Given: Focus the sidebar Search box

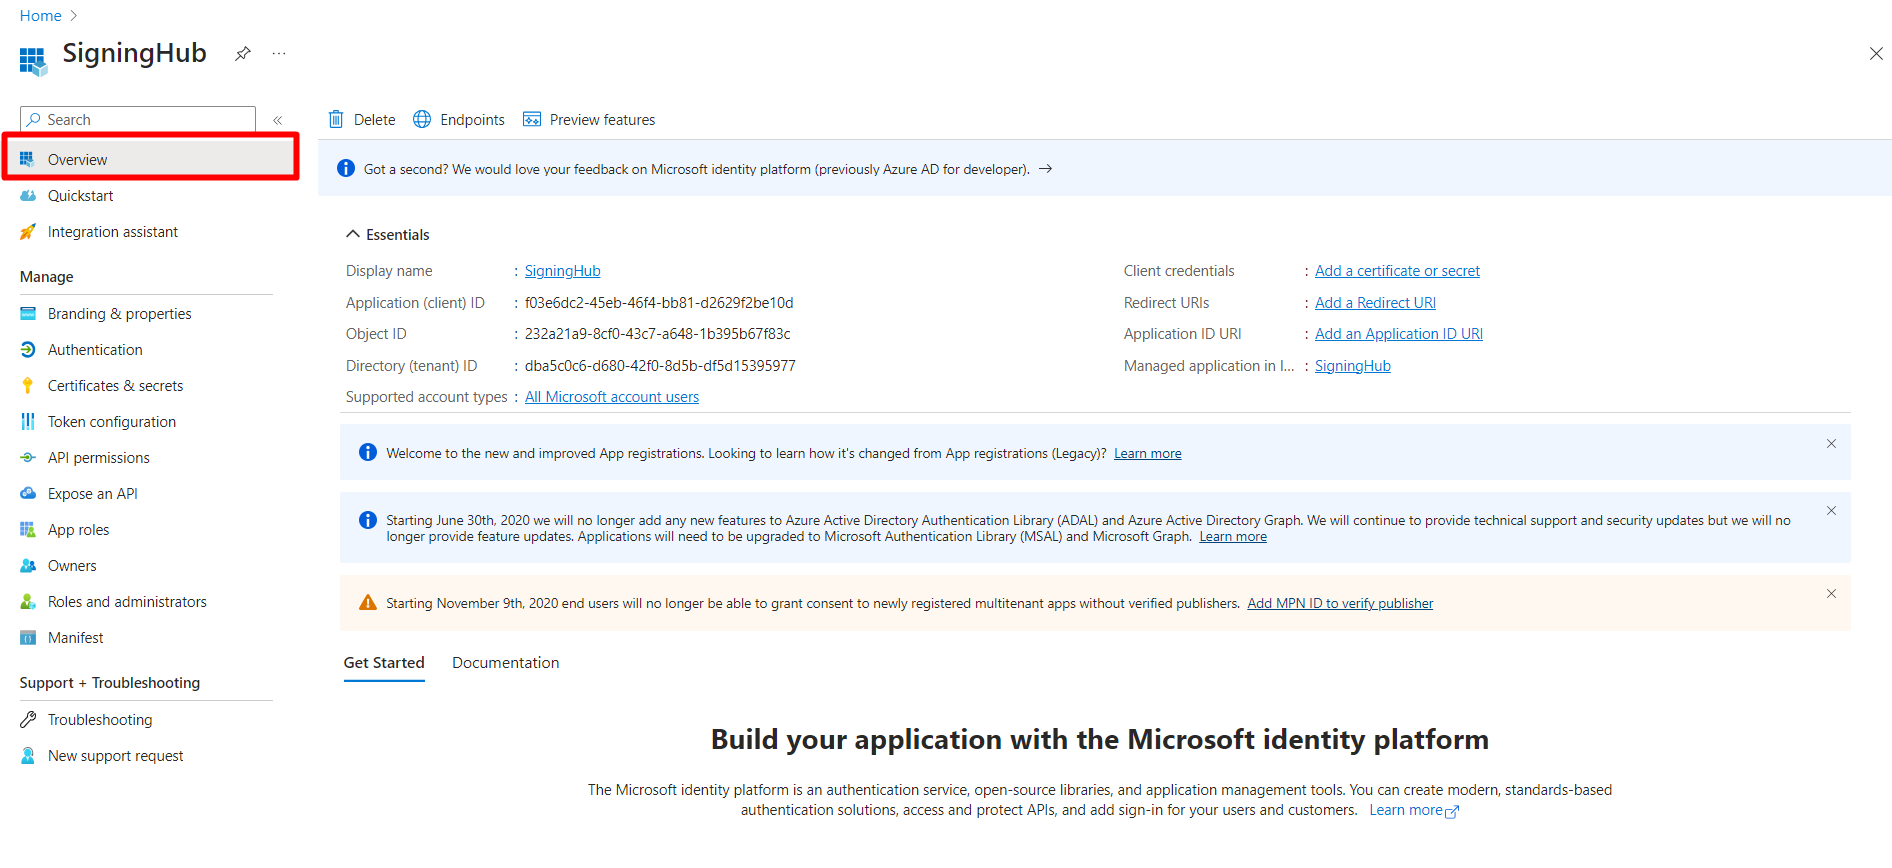Looking at the screenshot, I should click(138, 119).
